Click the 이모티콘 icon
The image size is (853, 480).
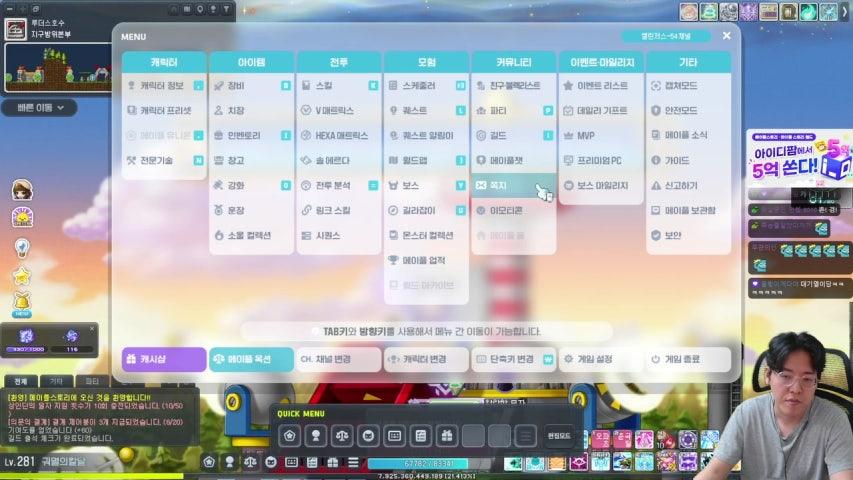point(481,211)
